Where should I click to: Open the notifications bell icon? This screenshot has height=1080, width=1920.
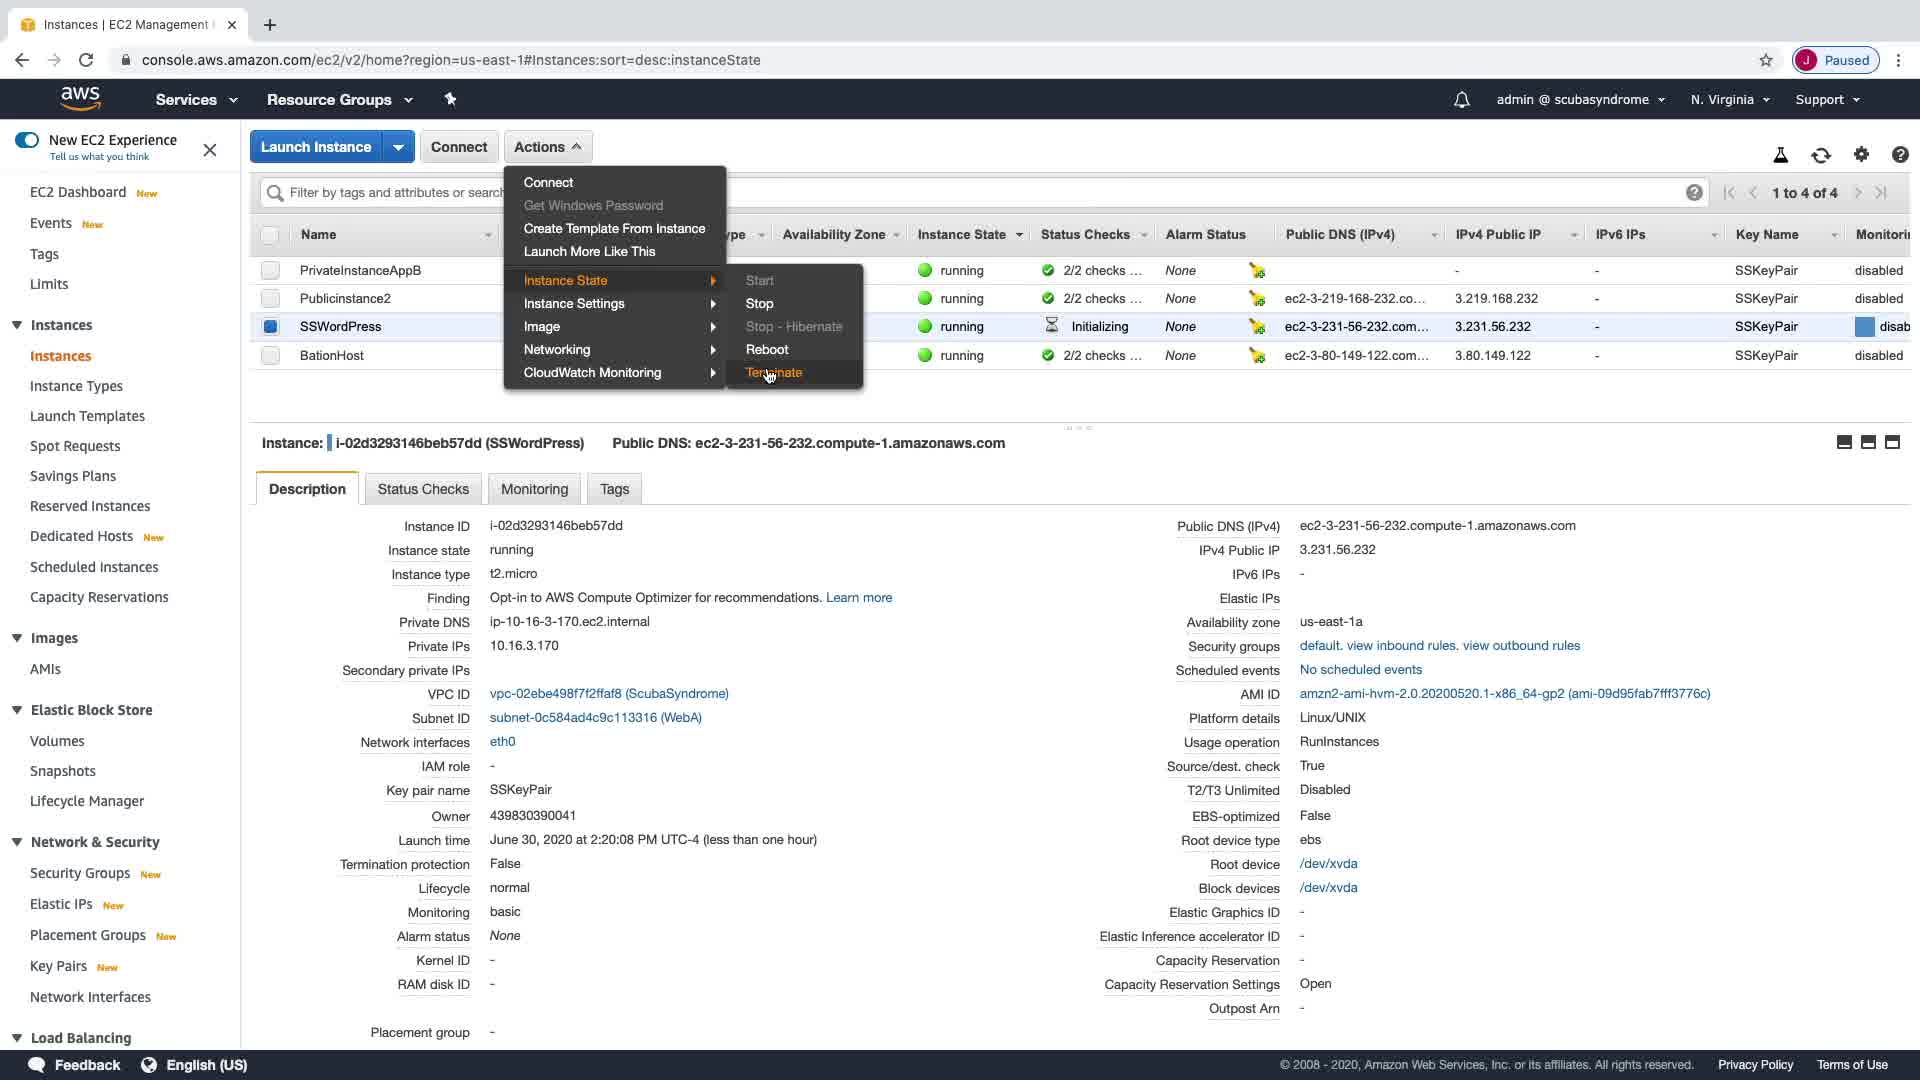tap(1461, 100)
